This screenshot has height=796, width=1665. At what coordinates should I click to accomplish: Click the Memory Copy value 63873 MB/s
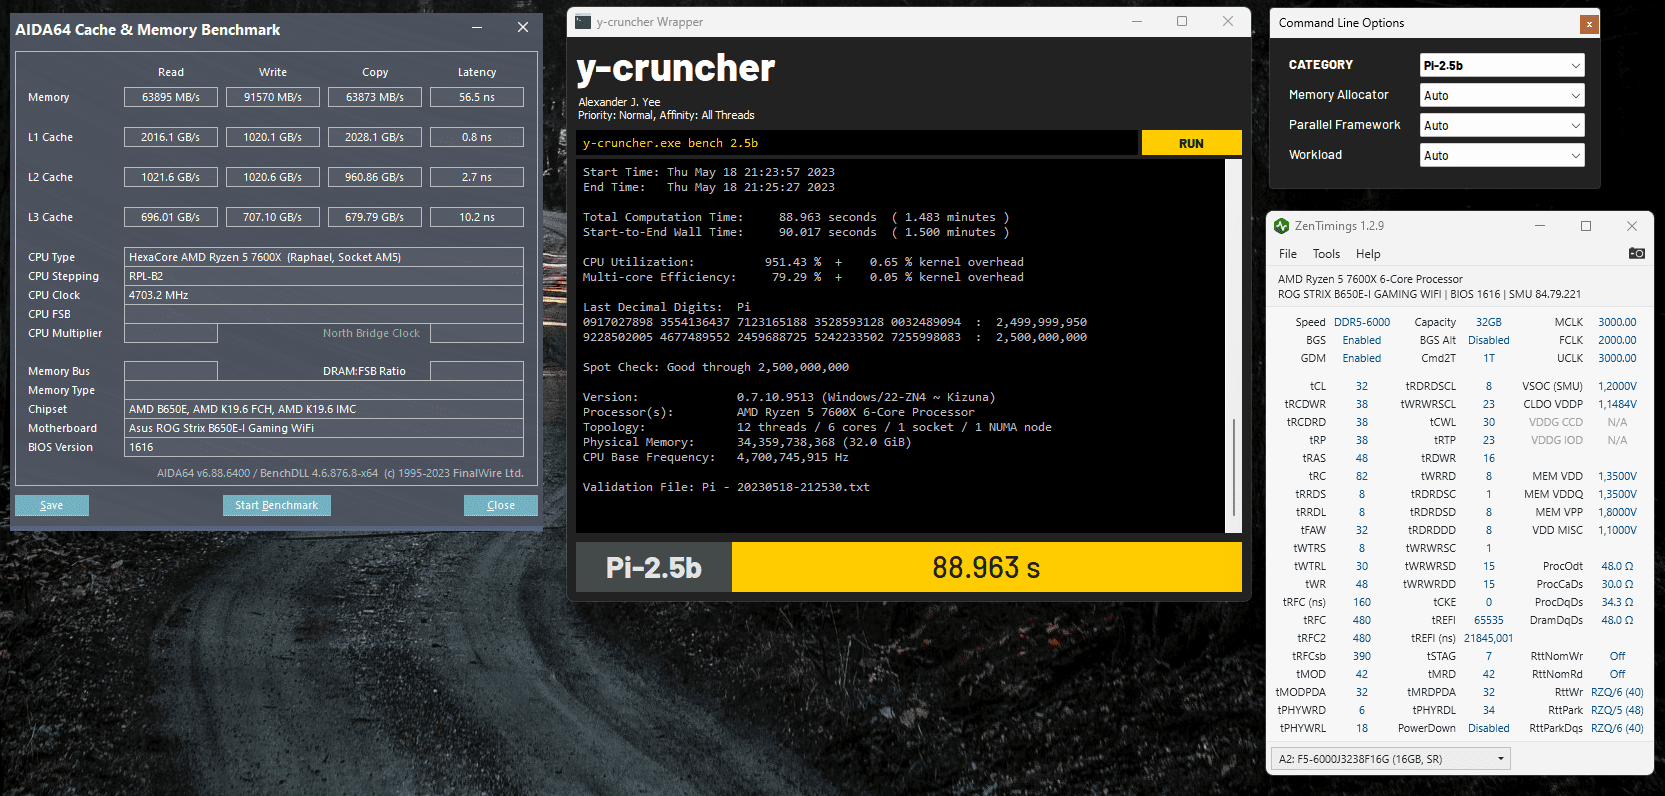coord(375,97)
